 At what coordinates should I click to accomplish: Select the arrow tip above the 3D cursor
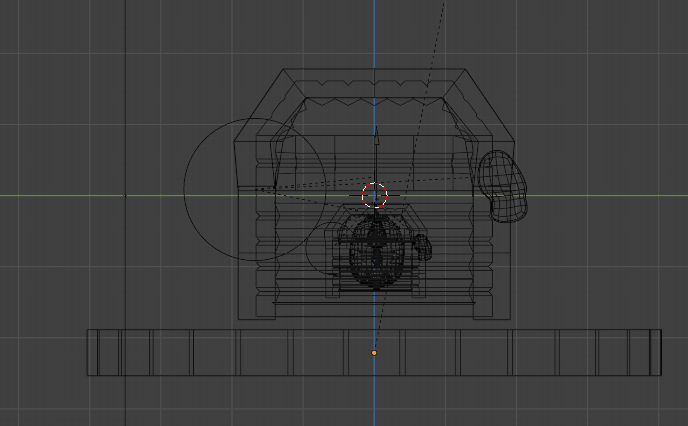click(x=375, y=130)
